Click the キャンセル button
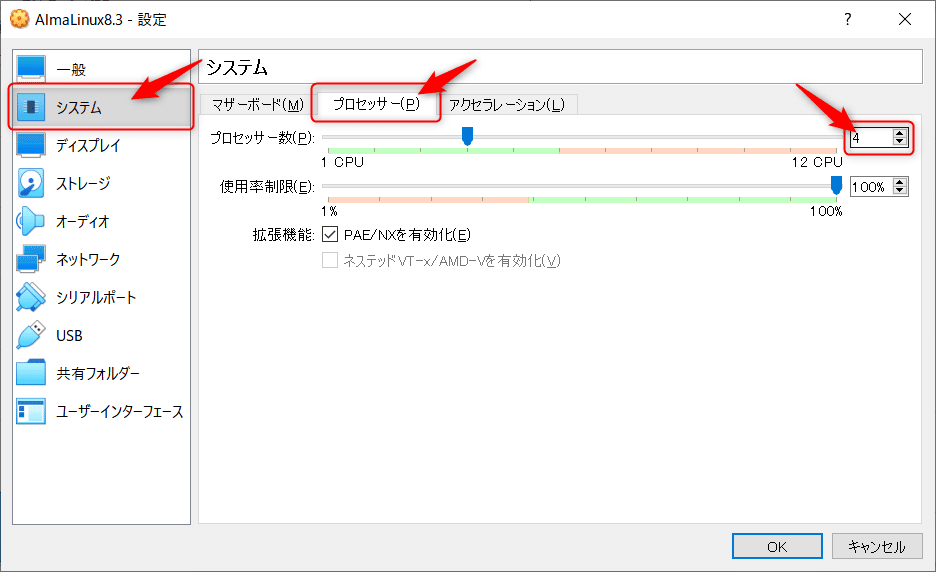This screenshot has width=936, height=572. (877, 546)
